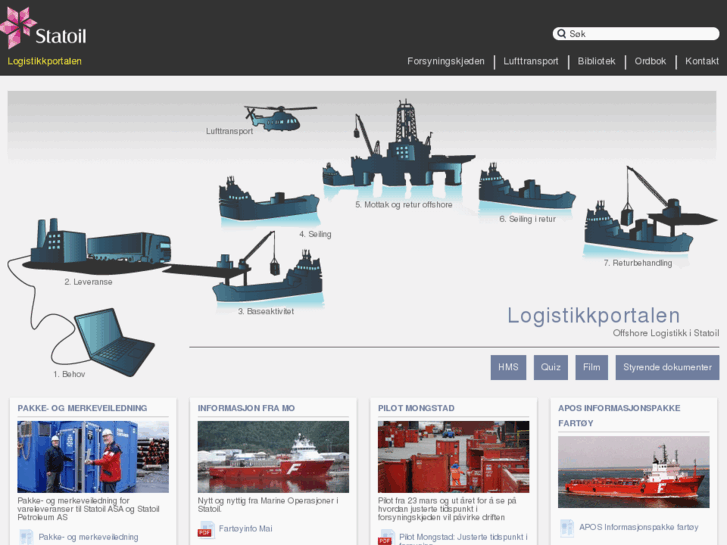Click the document icon beside APOS Informasjonspakke fartøy

567,528
